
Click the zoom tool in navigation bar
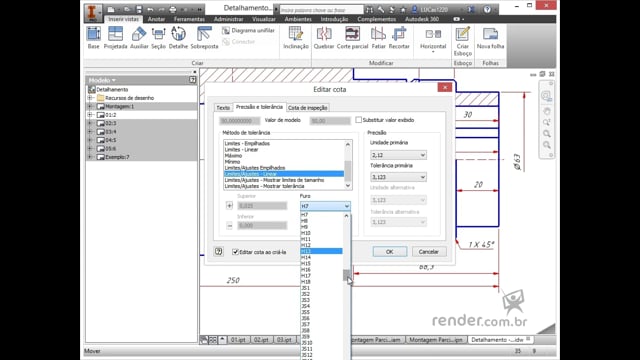547,122
